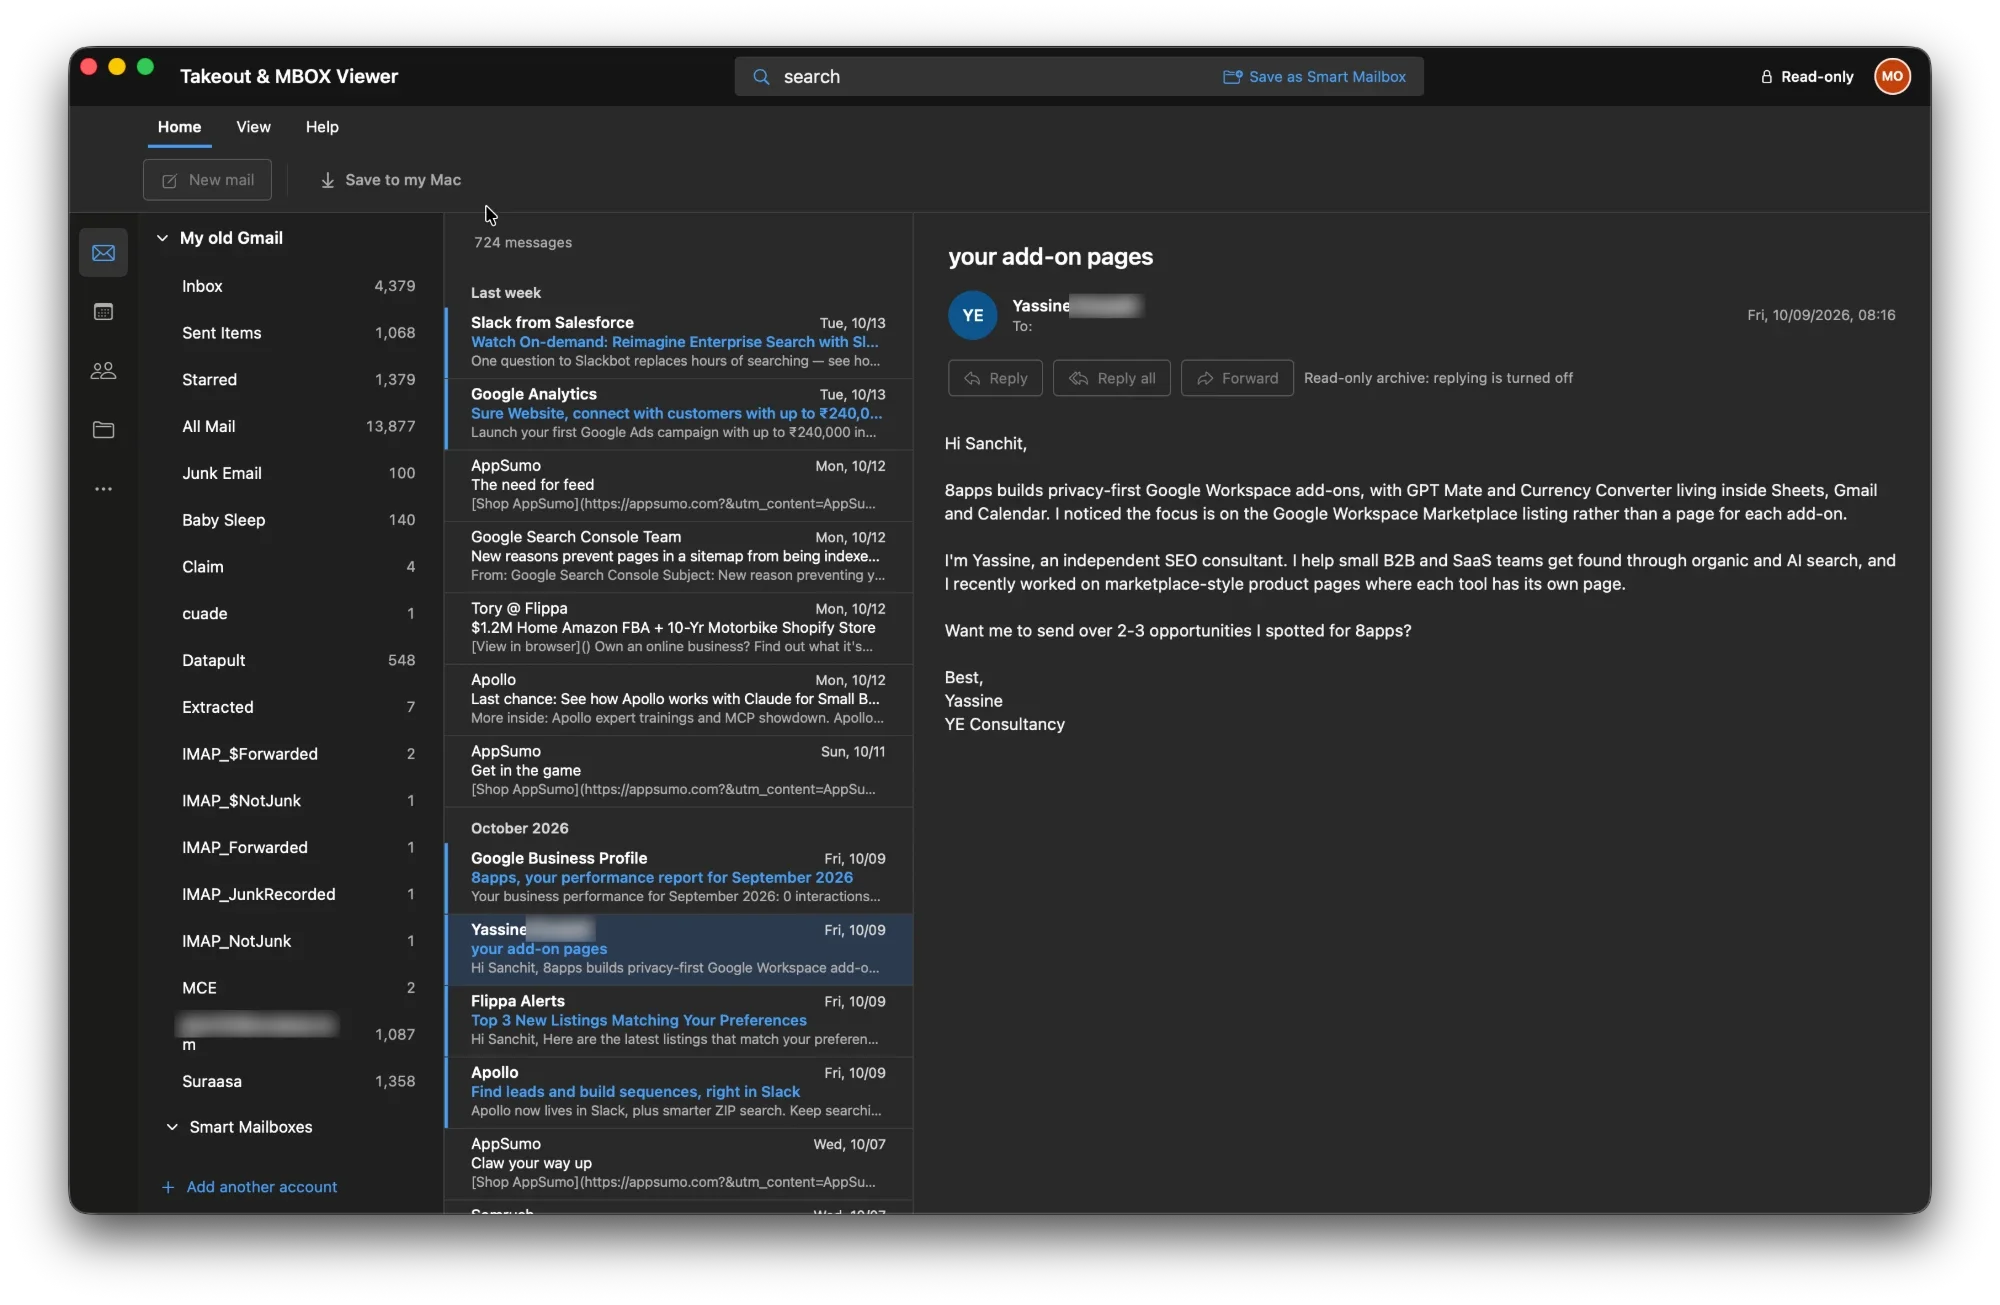The height and width of the screenshot is (1305, 2000).
Task: Open the Files folder sidebar icon
Action: [103, 430]
